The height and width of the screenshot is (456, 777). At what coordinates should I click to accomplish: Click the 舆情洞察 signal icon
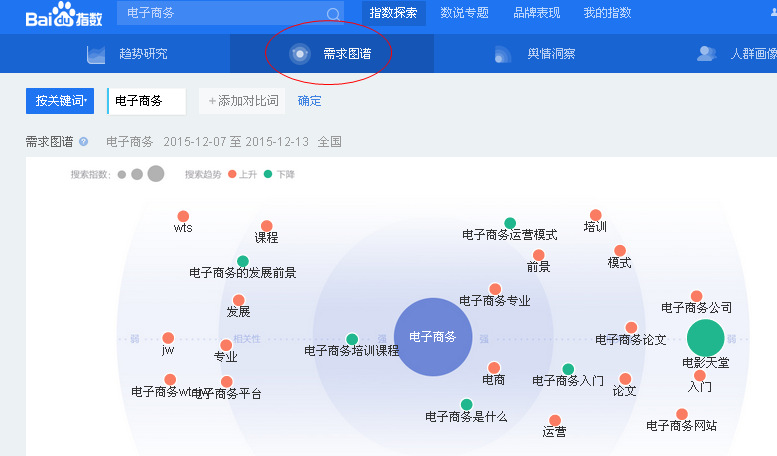pyautogui.click(x=502, y=54)
